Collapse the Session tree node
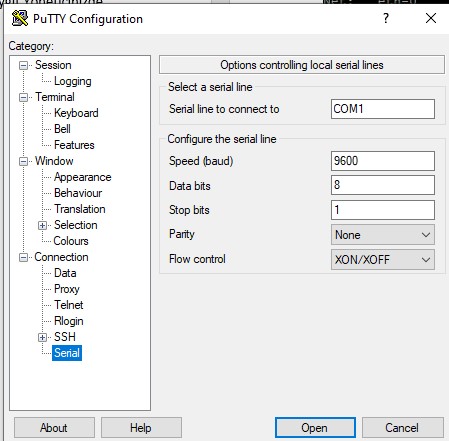 click(x=23, y=65)
